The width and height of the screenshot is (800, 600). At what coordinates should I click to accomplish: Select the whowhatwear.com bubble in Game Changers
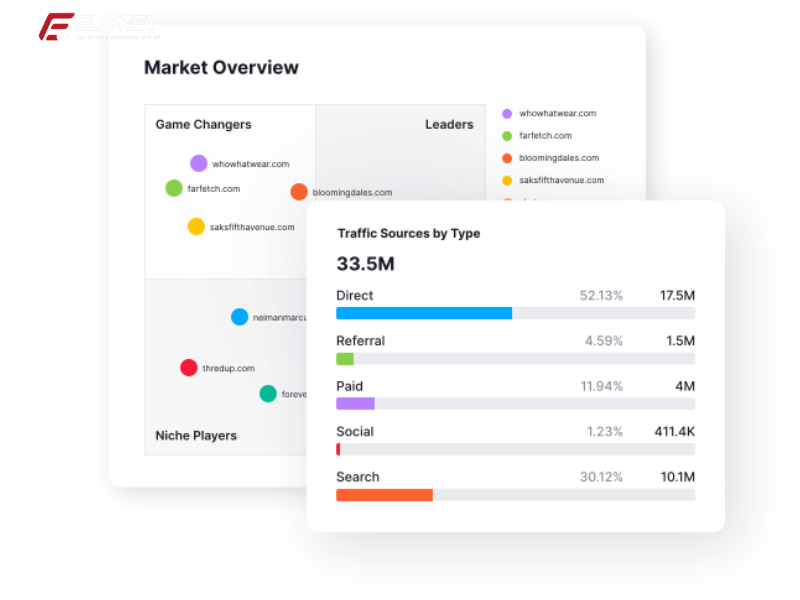coord(199,162)
